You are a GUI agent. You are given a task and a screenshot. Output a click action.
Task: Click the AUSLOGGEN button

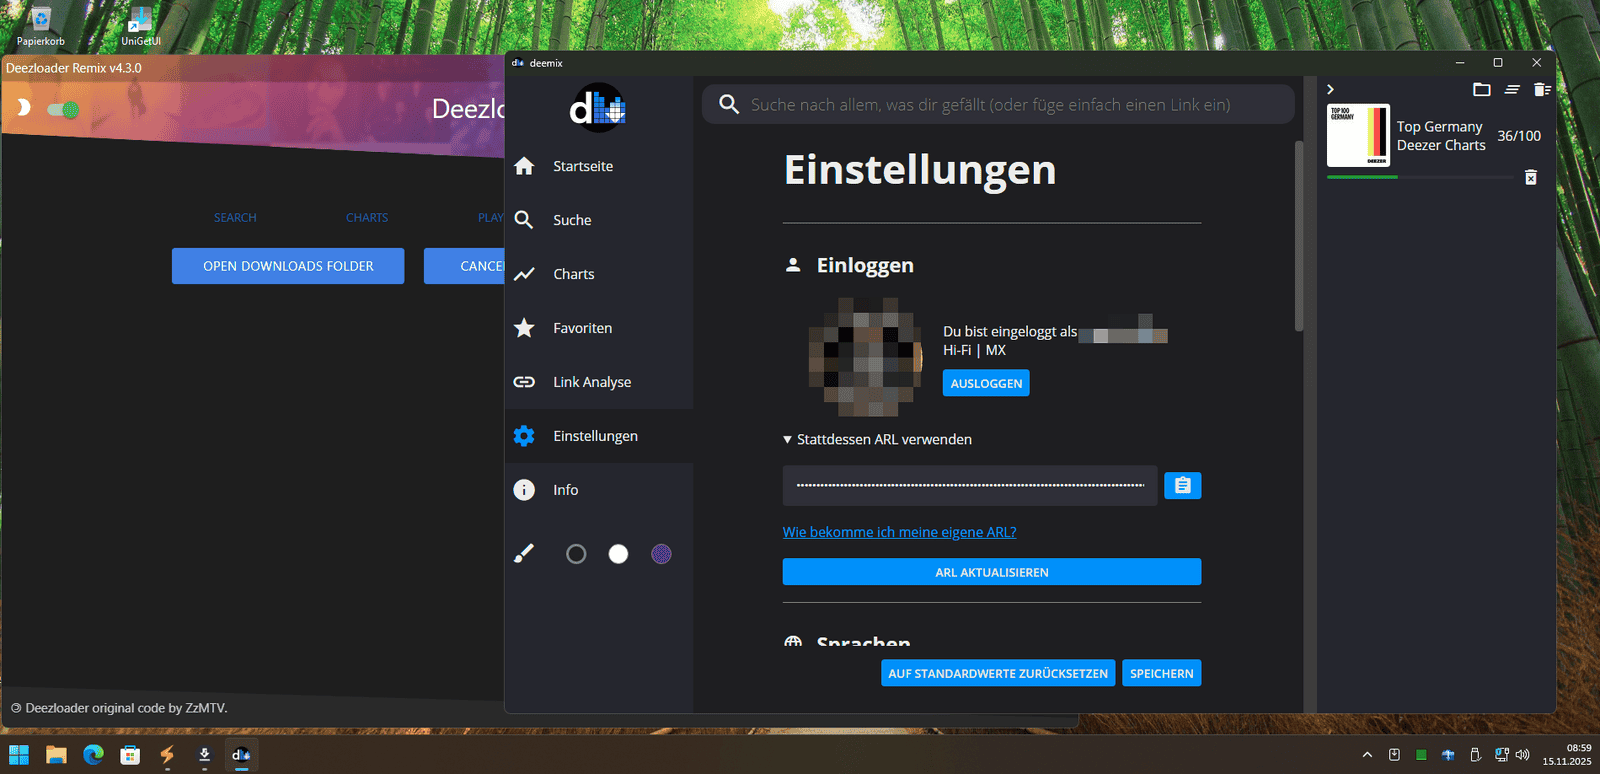pyautogui.click(x=986, y=383)
